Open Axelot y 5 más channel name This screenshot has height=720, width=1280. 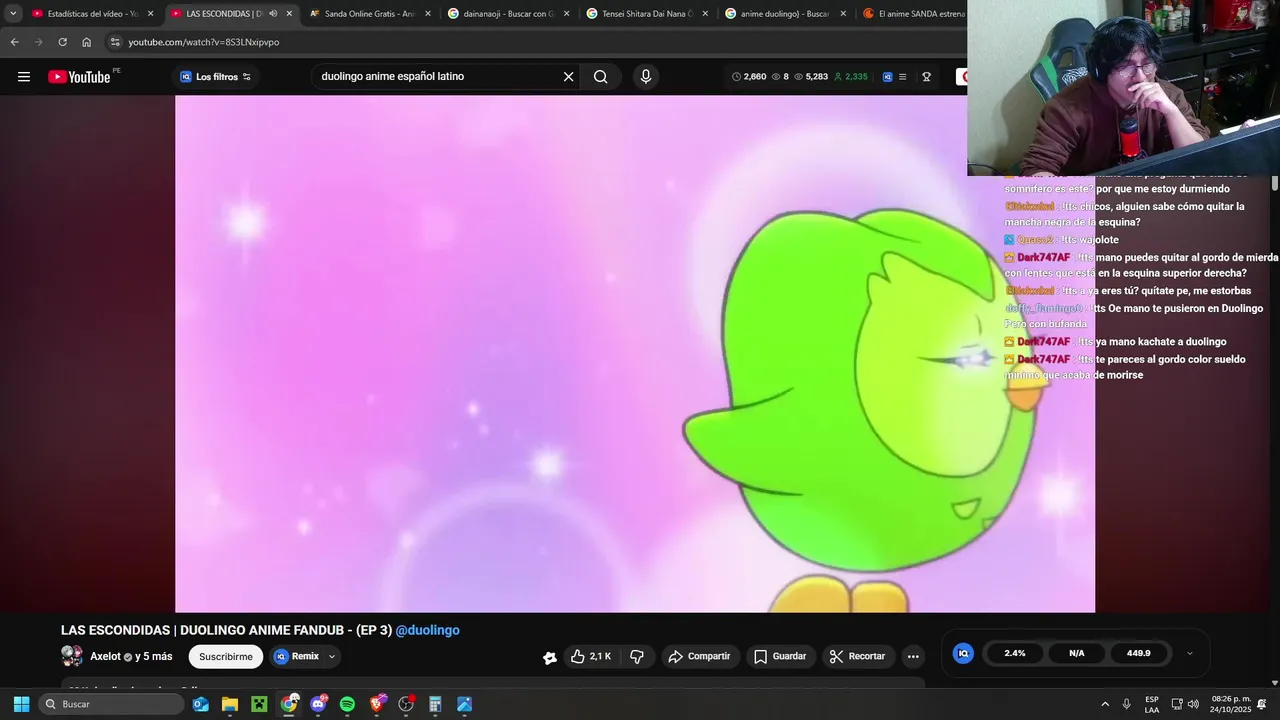point(131,656)
